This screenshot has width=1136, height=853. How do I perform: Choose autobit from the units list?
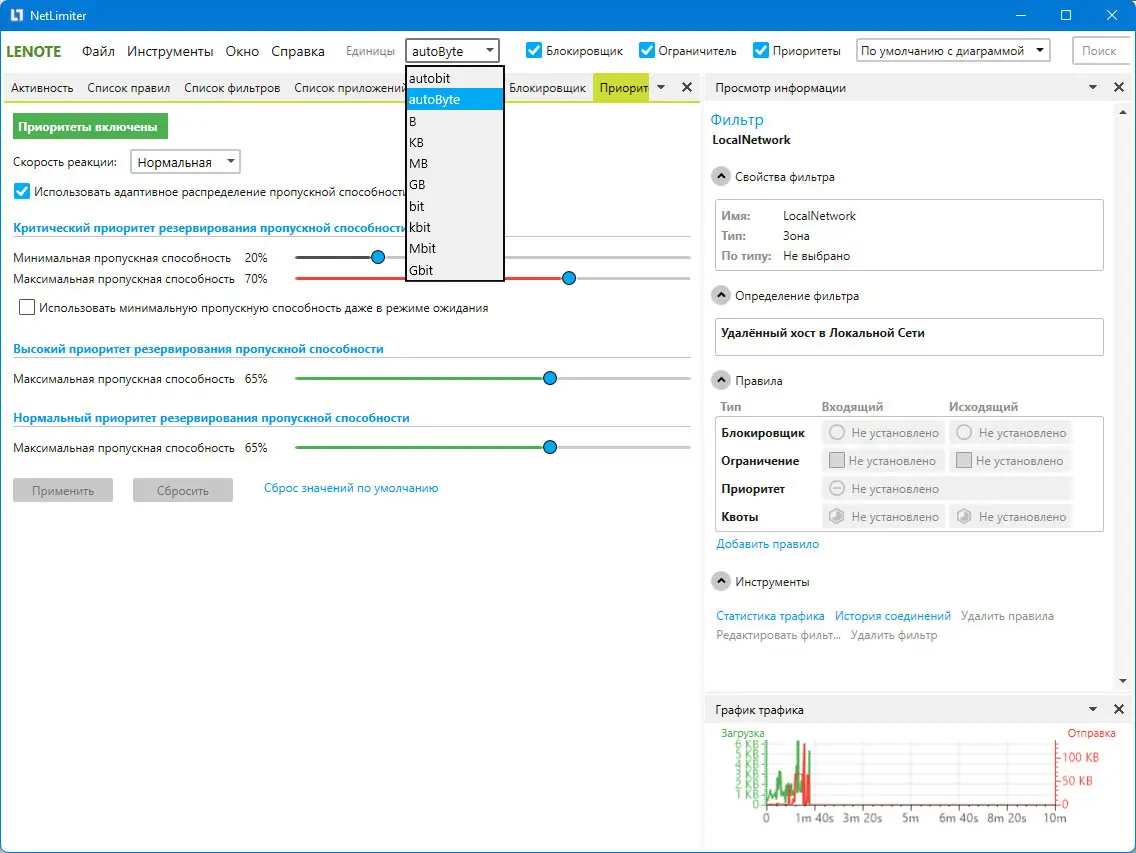tap(455, 78)
